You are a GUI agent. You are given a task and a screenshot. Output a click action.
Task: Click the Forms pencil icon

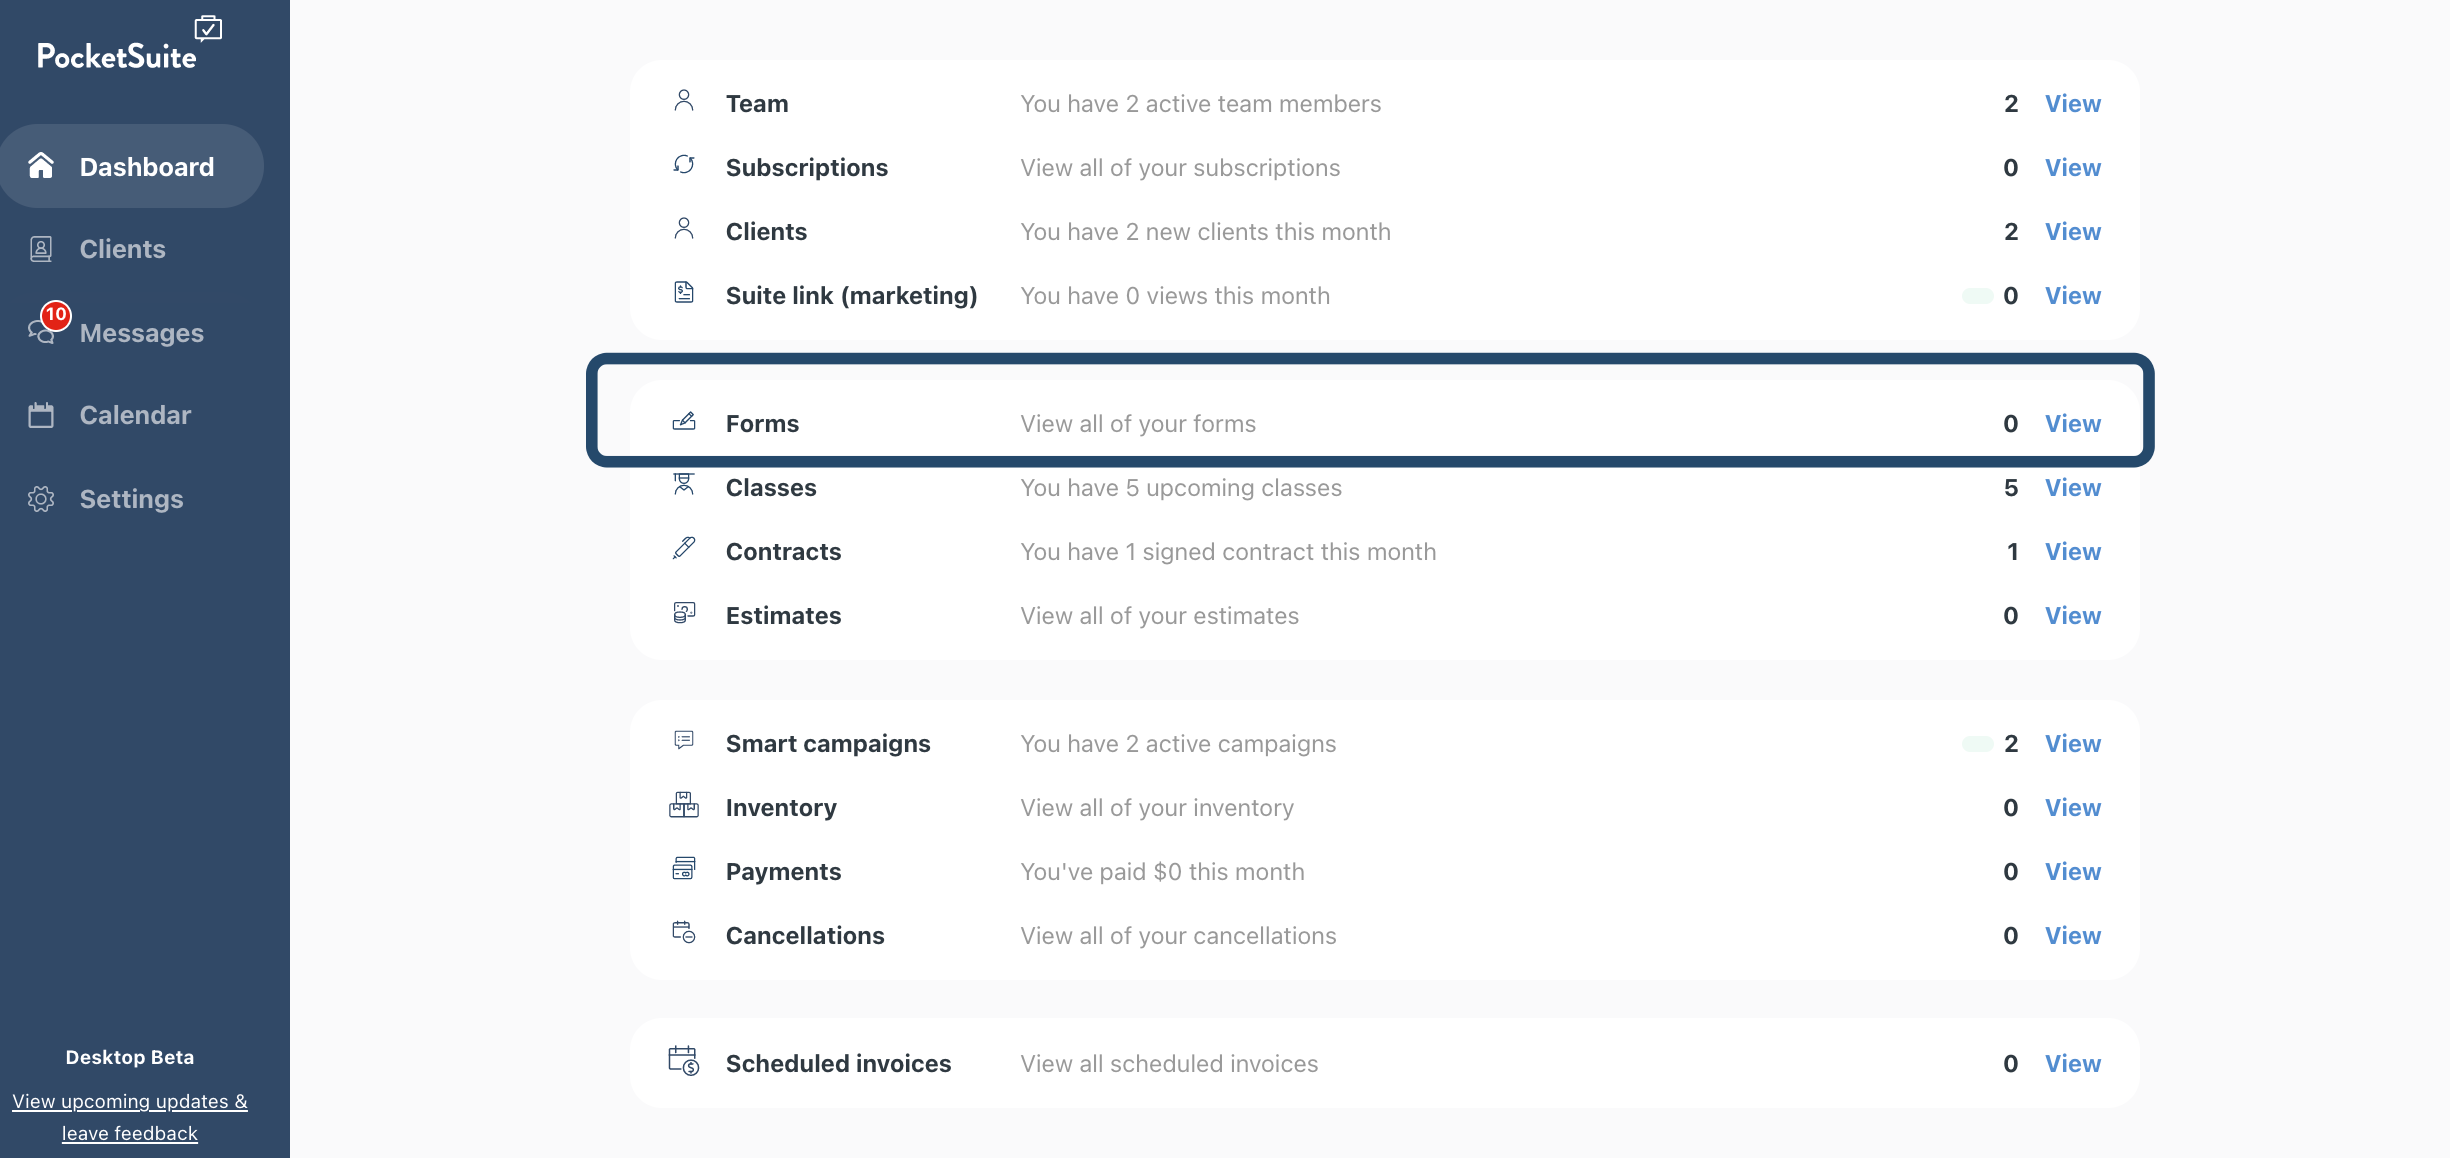pos(684,422)
